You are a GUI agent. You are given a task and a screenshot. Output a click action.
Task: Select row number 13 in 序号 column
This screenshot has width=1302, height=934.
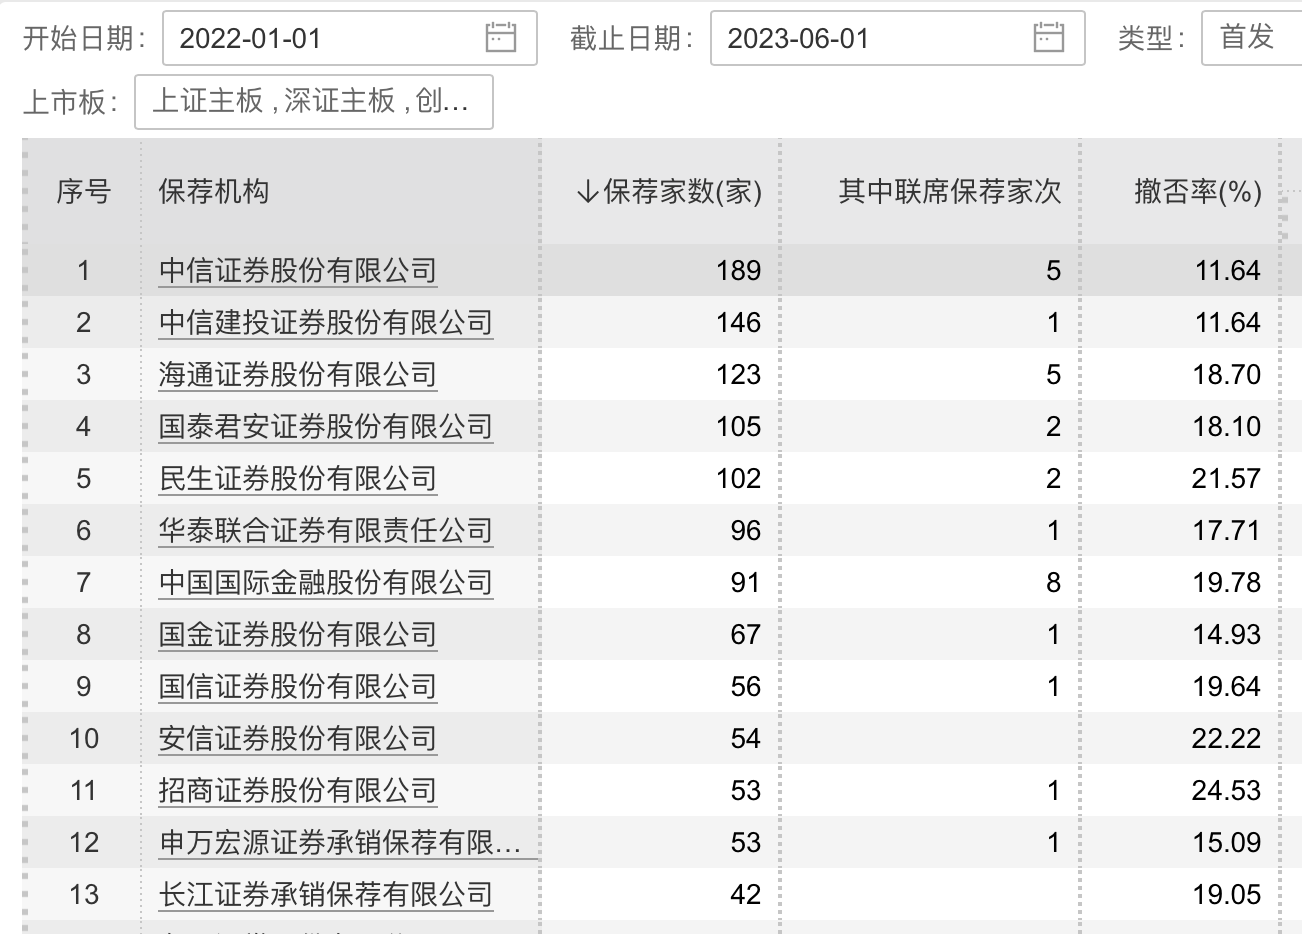click(x=84, y=895)
